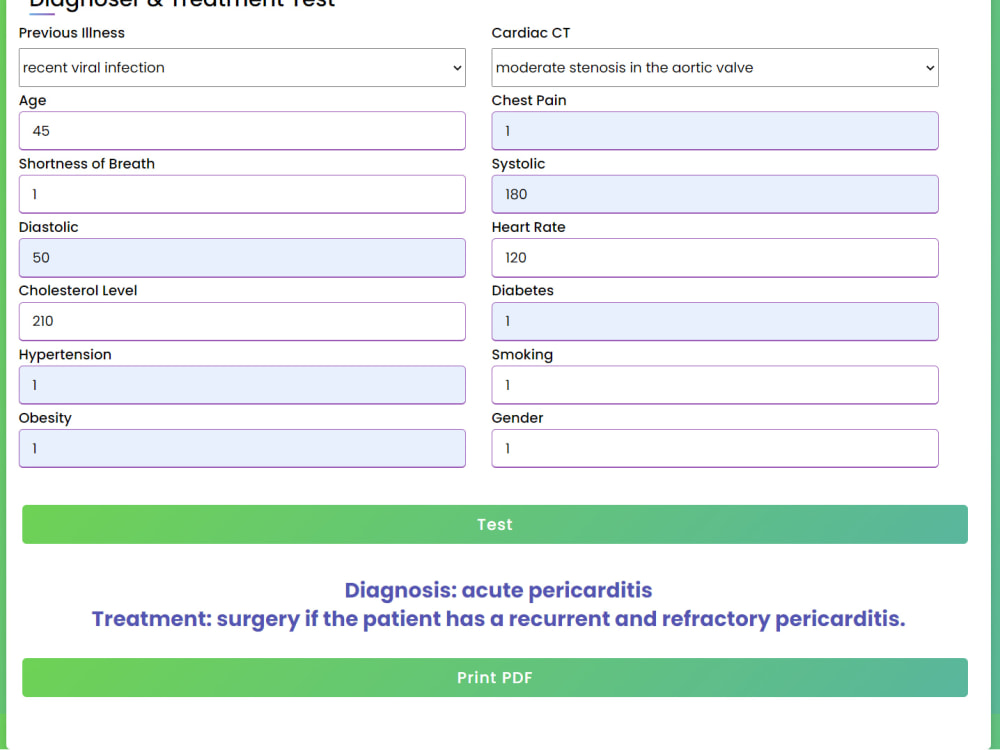The height and width of the screenshot is (750, 1000).
Task: Click into the Heart Rate field
Action: coord(714,258)
